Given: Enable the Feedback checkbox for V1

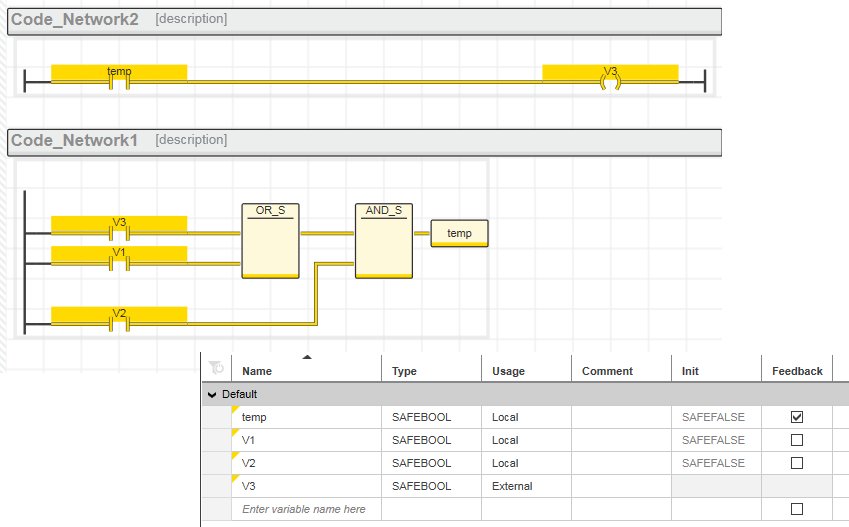Looking at the screenshot, I should point(796,440).
